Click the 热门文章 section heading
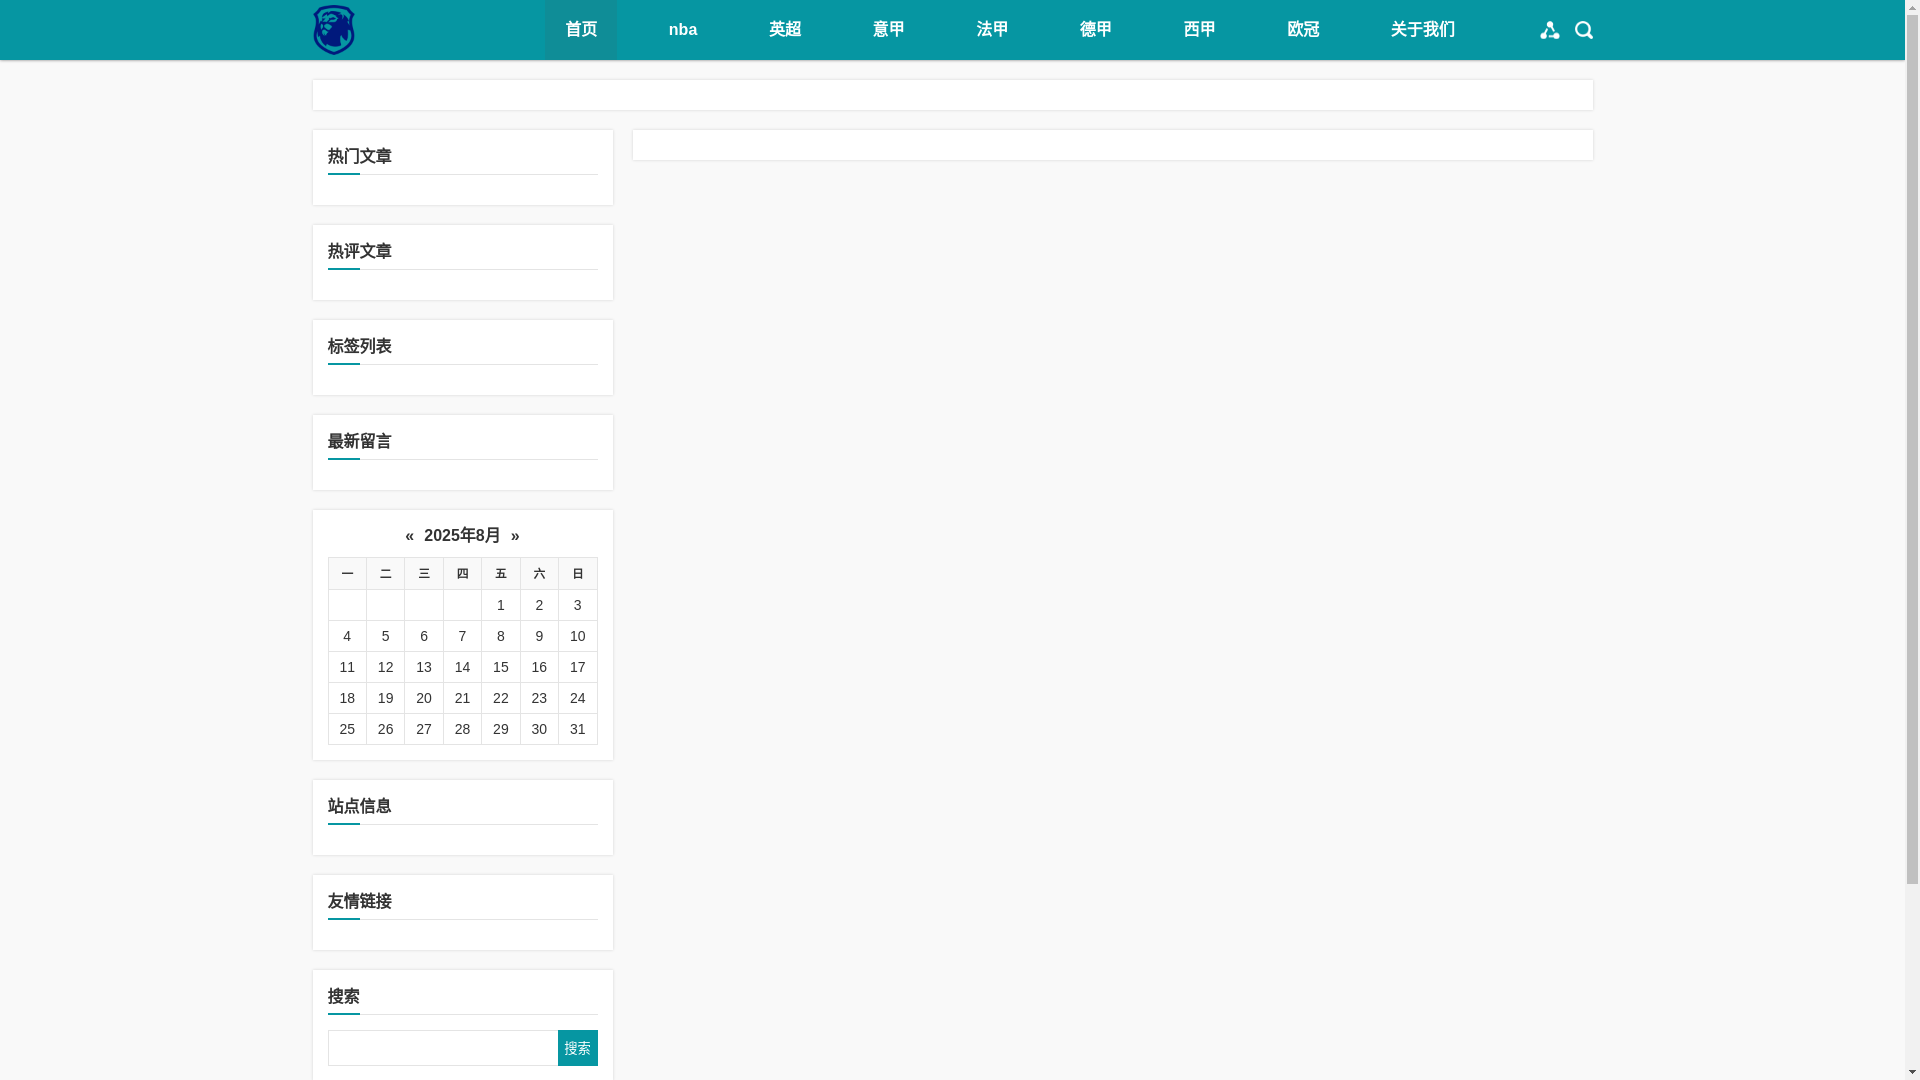 [360, 156]
